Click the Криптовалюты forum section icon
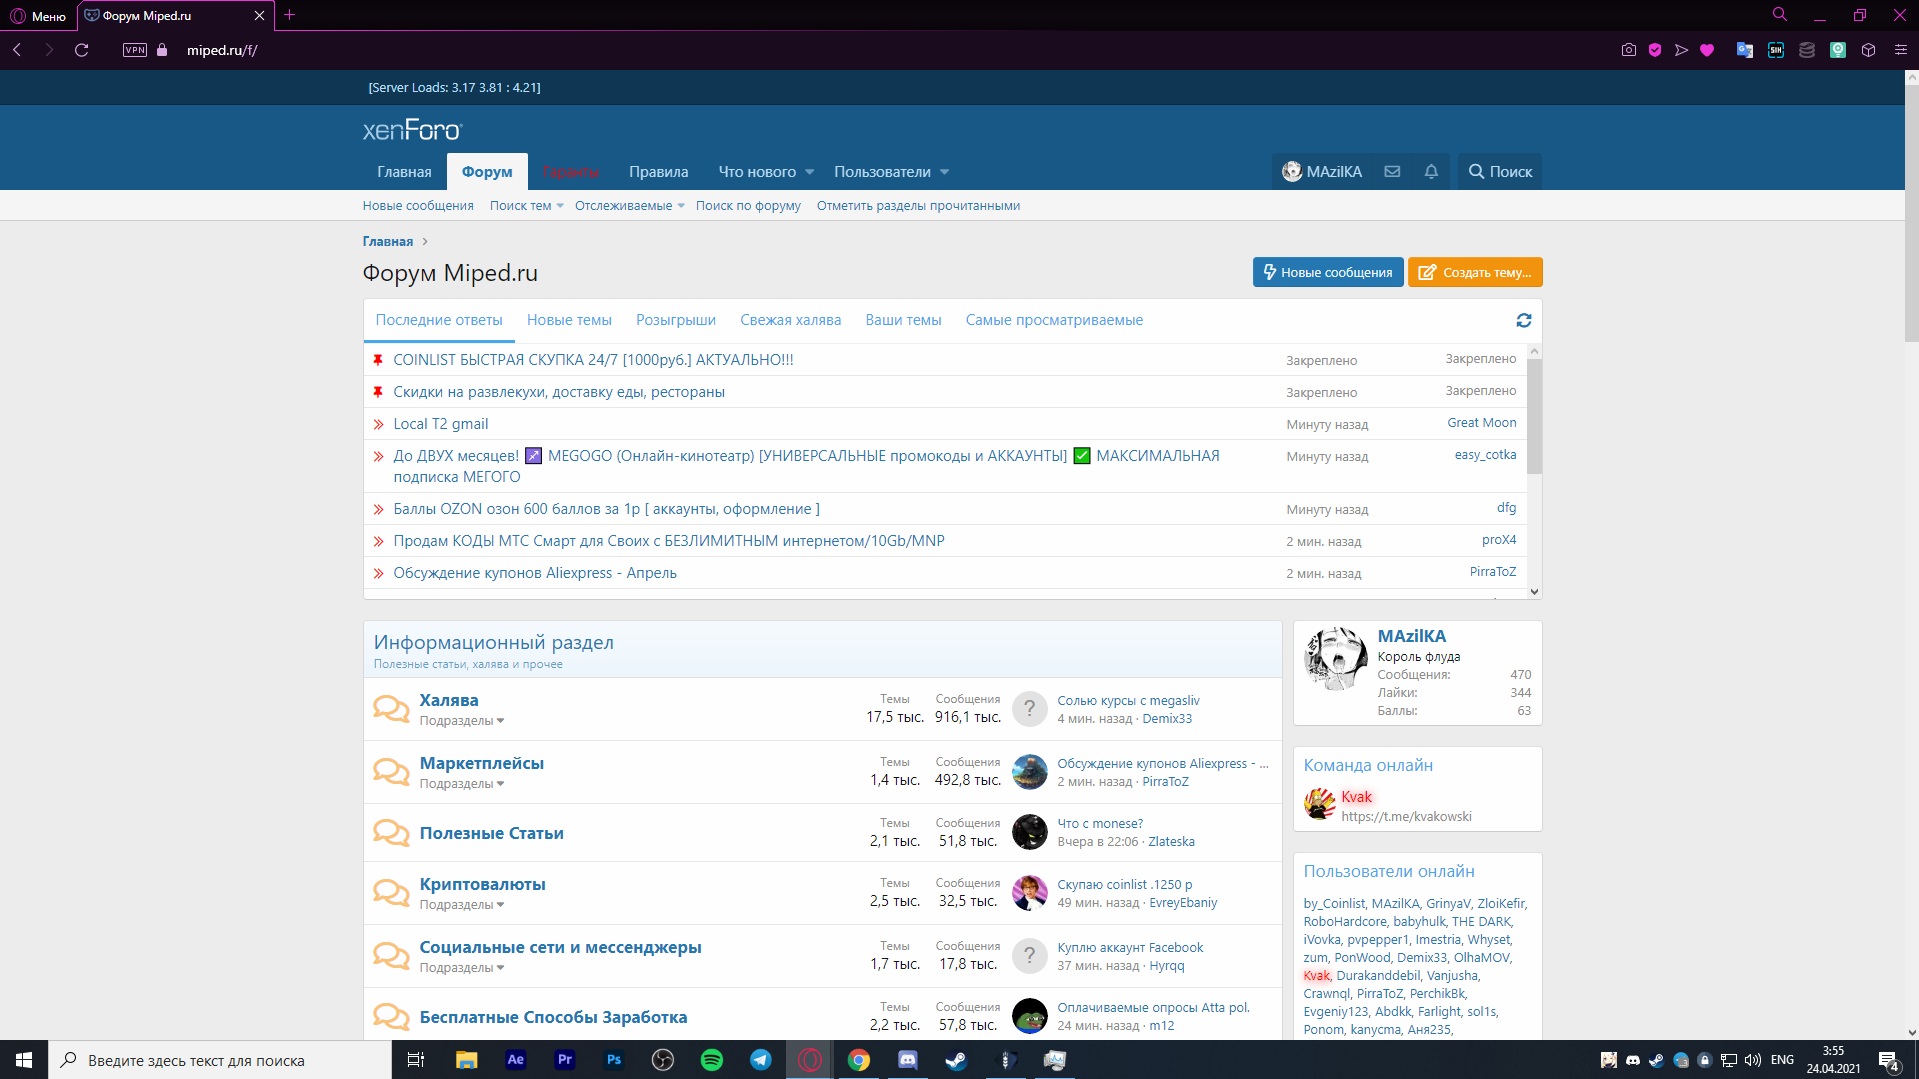Screen dimensions: 1919x1079 tap(391, 893)
